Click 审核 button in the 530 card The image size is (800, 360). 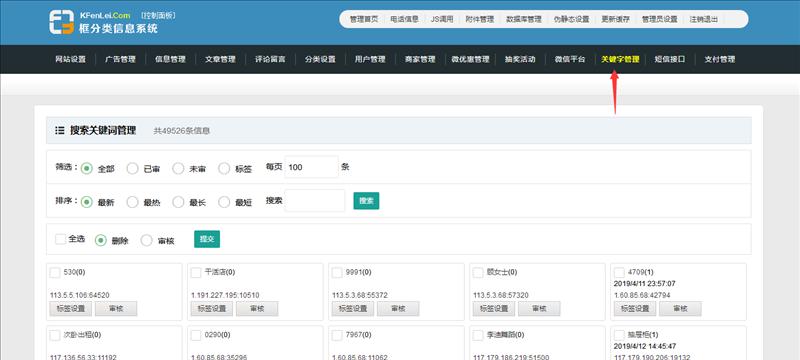click(x=116, y=308)
